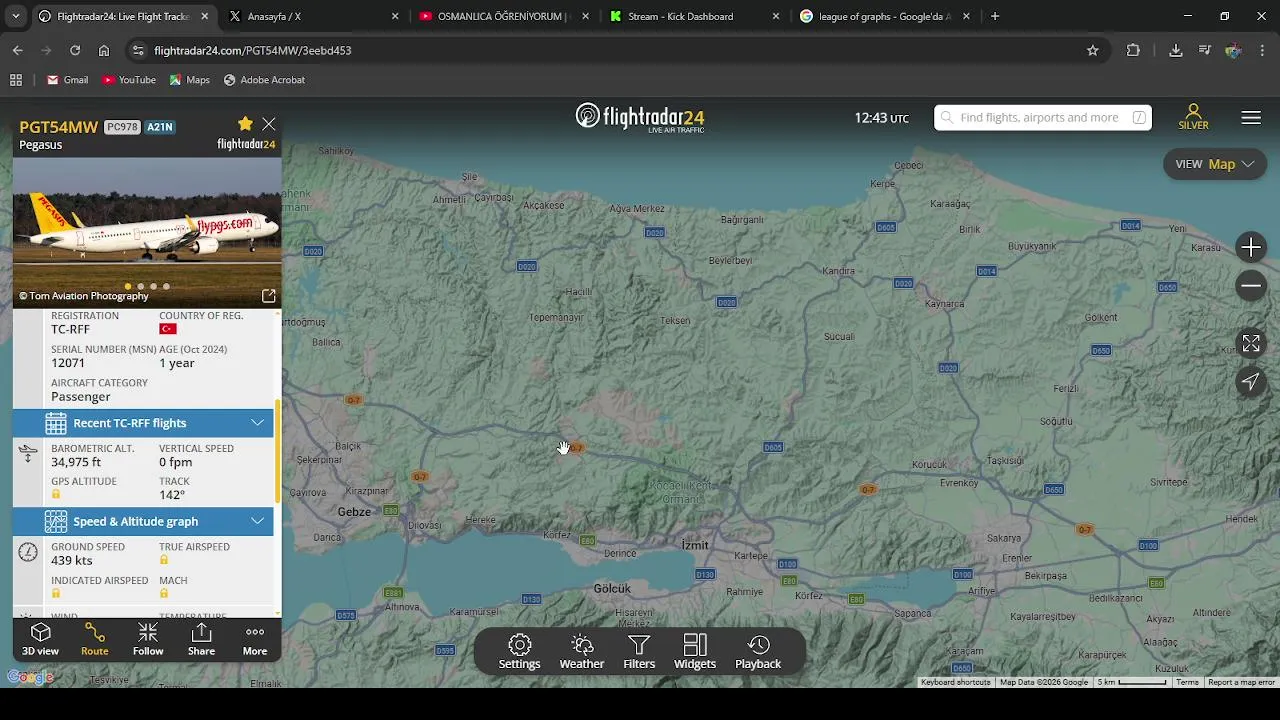Zoom out the map with minus button

pyautogui.click(x=1251, y=286)
